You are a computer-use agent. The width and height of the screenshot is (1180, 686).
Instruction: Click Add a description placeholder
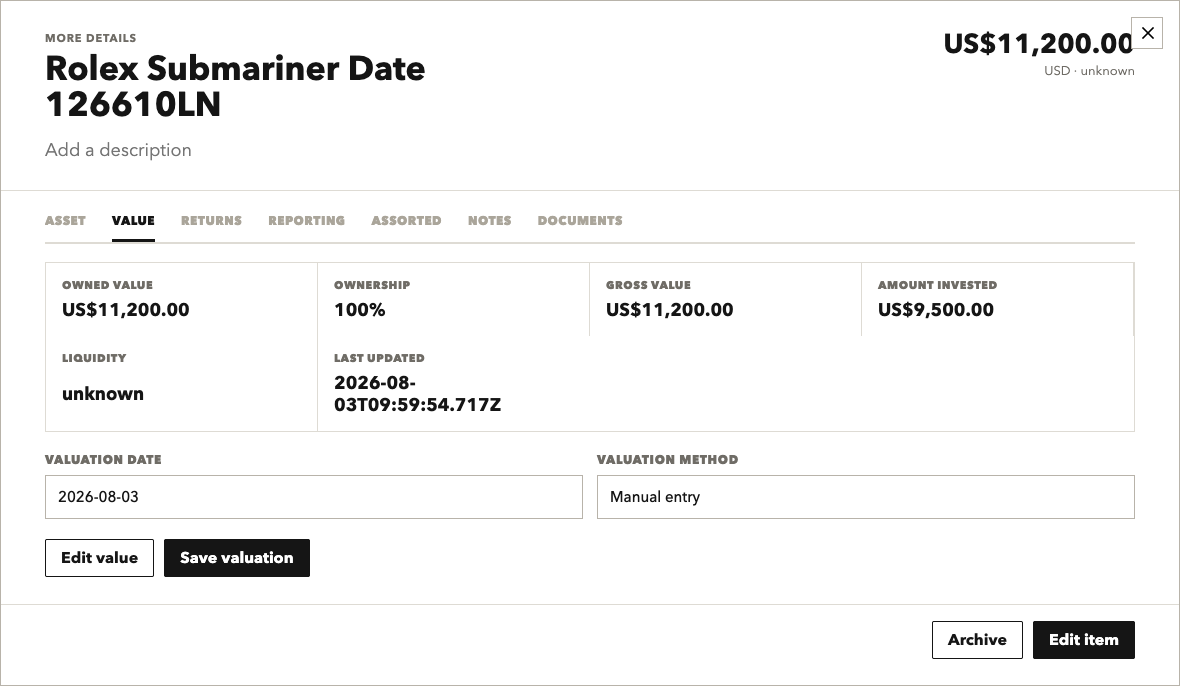[118, 150]
